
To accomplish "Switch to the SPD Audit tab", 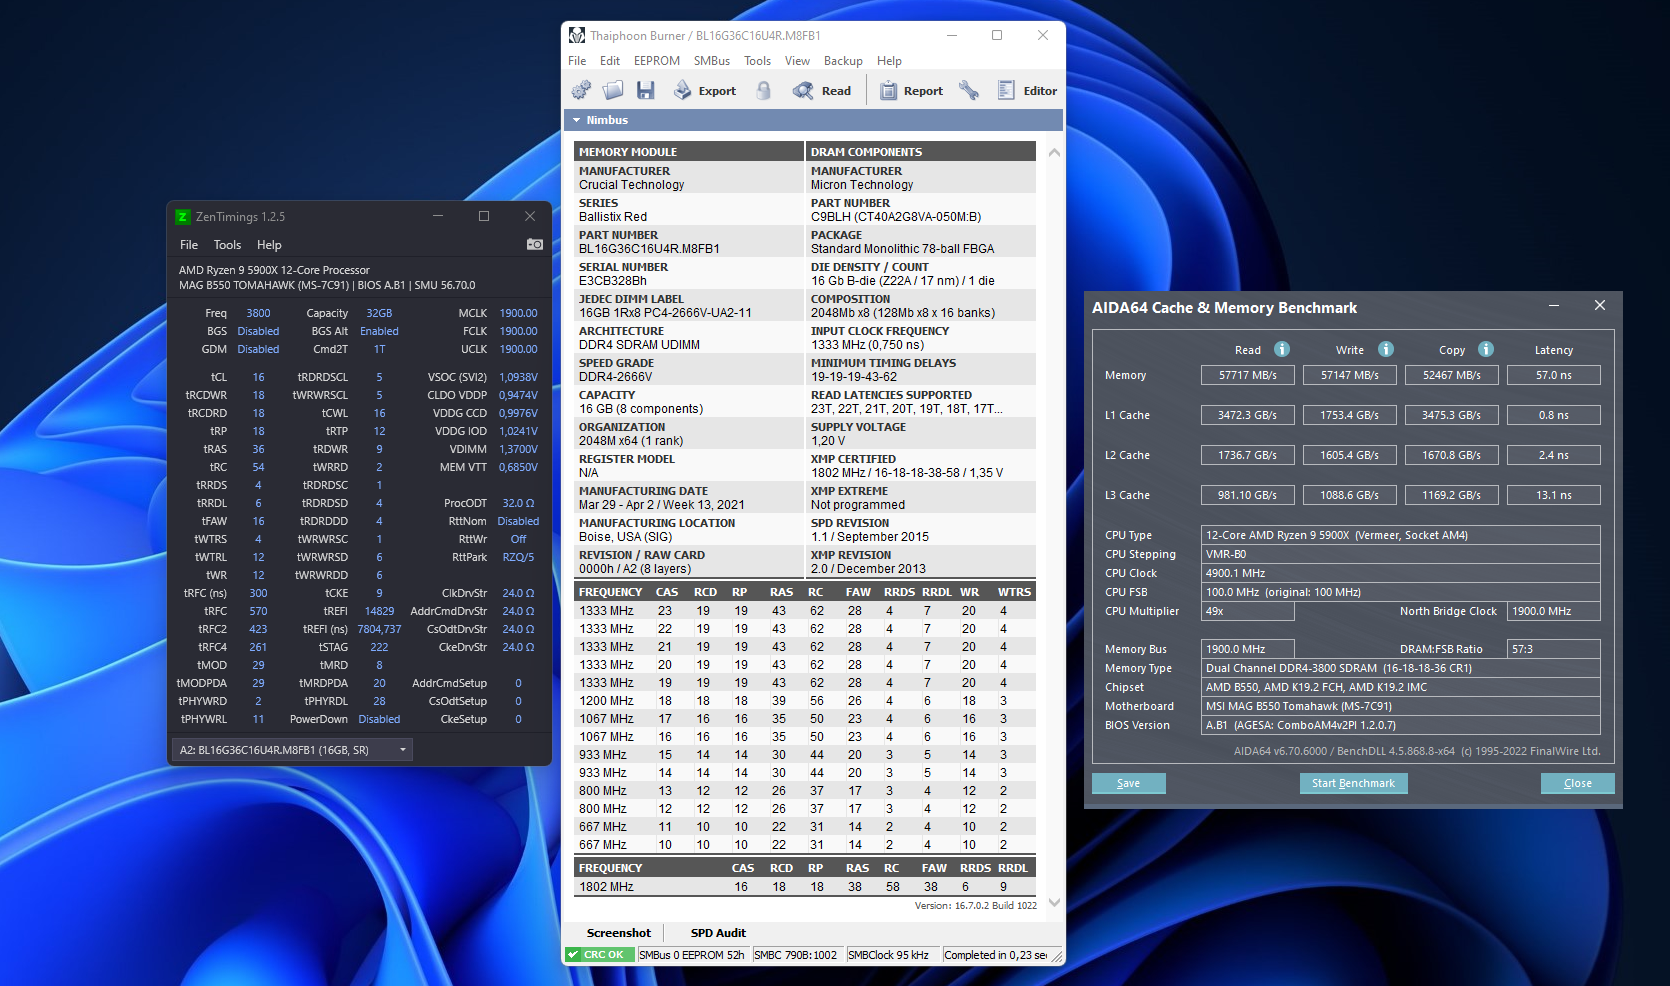I will point(718,933).
